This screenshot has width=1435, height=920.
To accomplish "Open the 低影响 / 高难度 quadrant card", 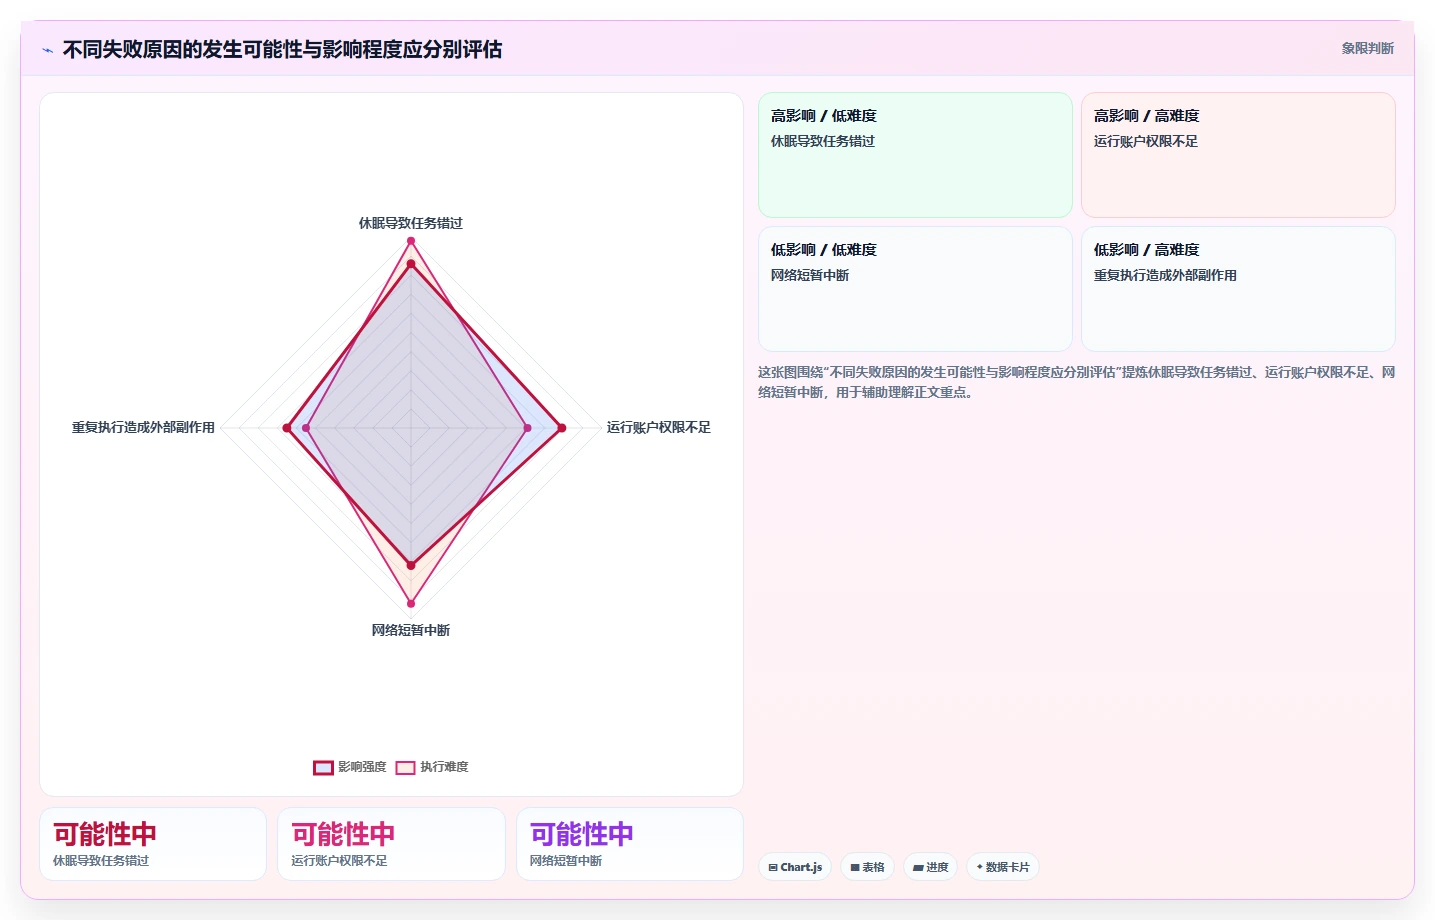I will click(1238, 289).
